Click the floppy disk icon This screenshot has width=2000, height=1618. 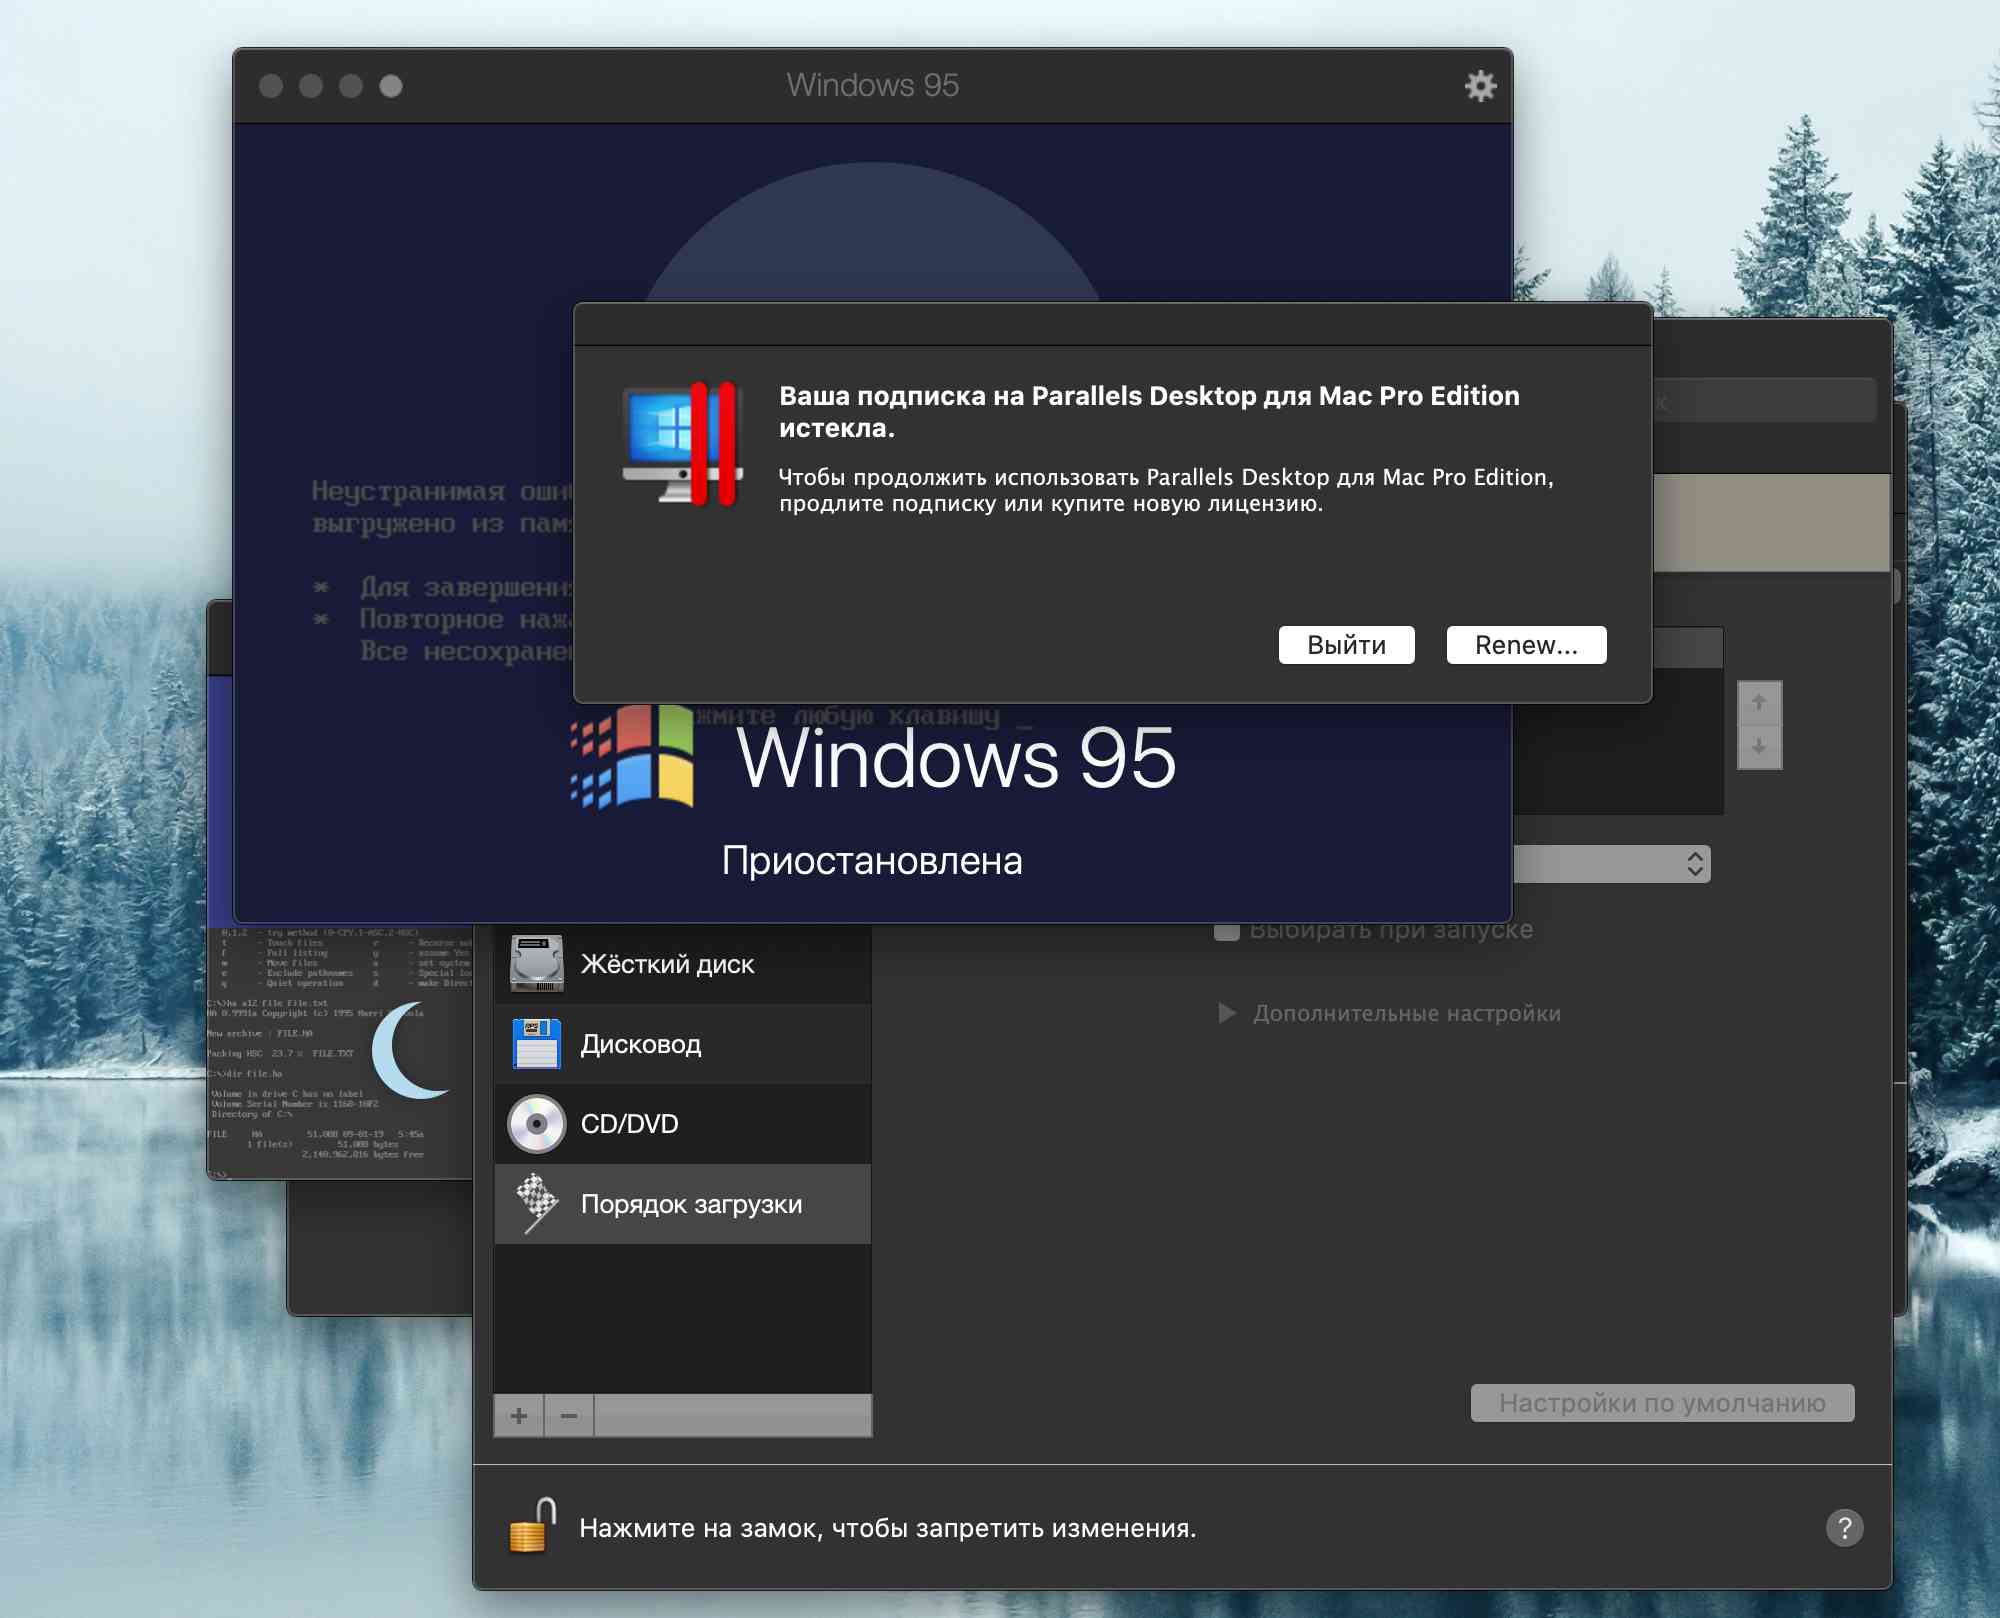tap(537, 1044)
